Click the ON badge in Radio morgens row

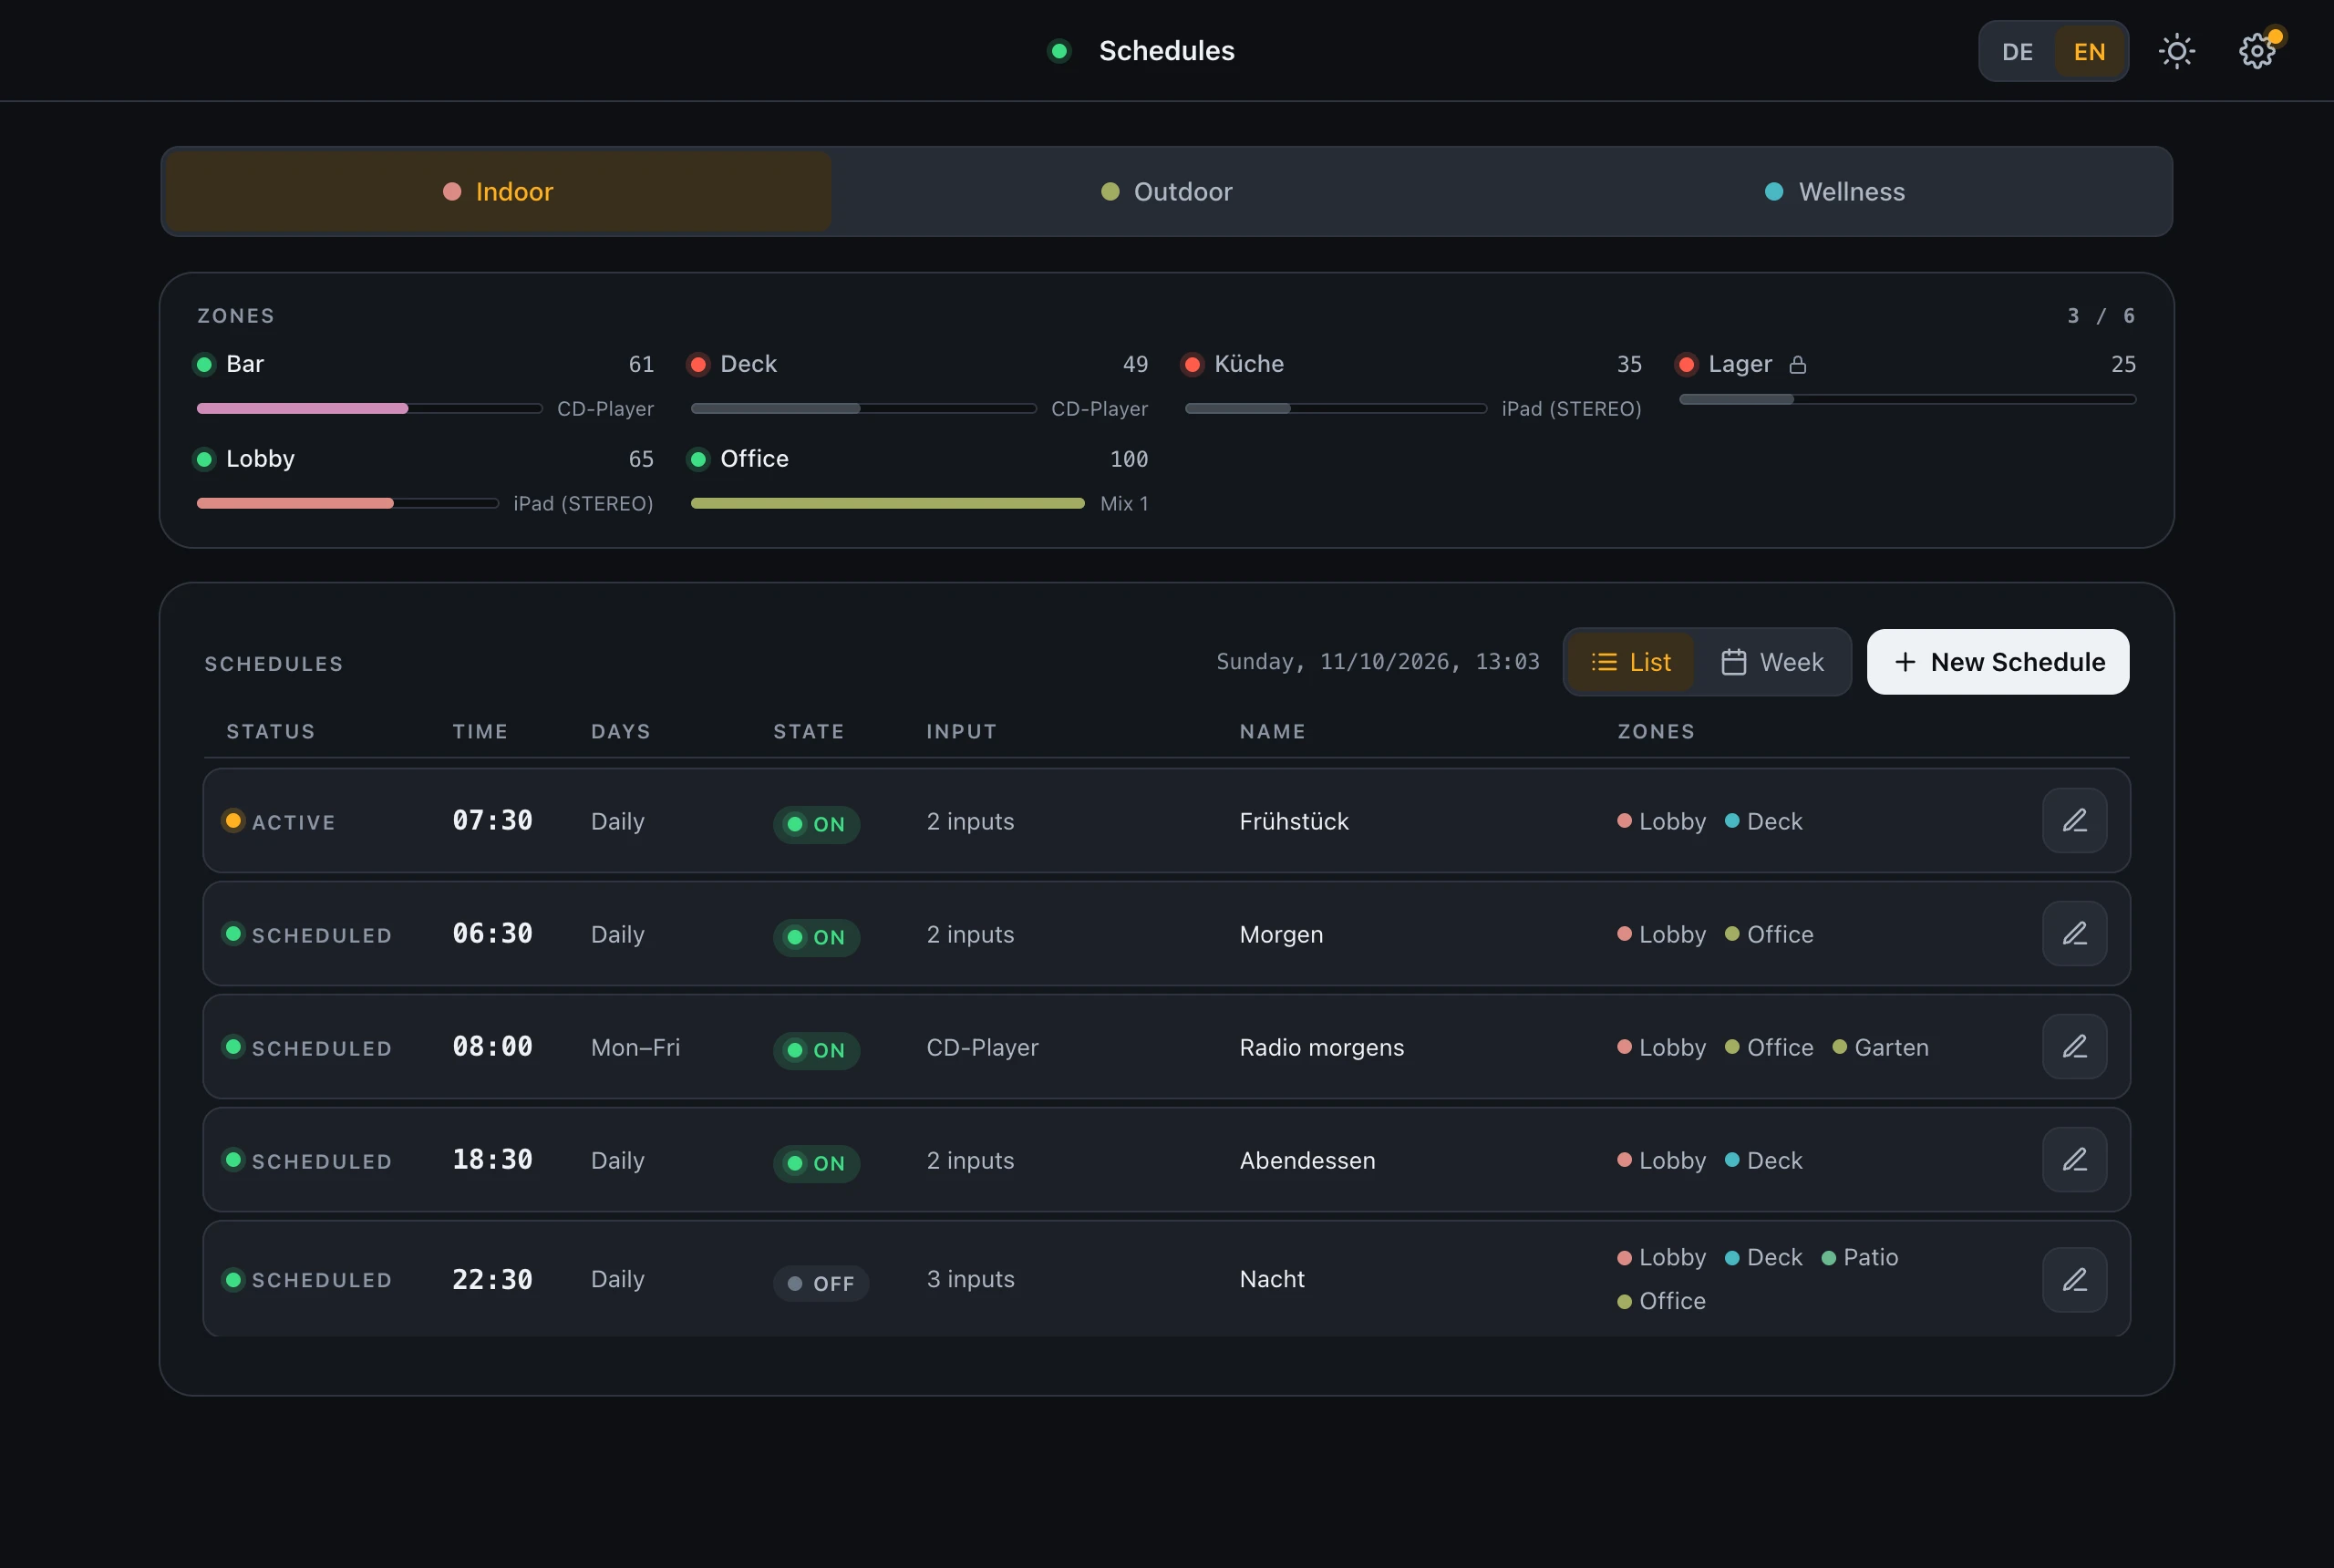coord(816,1050)
